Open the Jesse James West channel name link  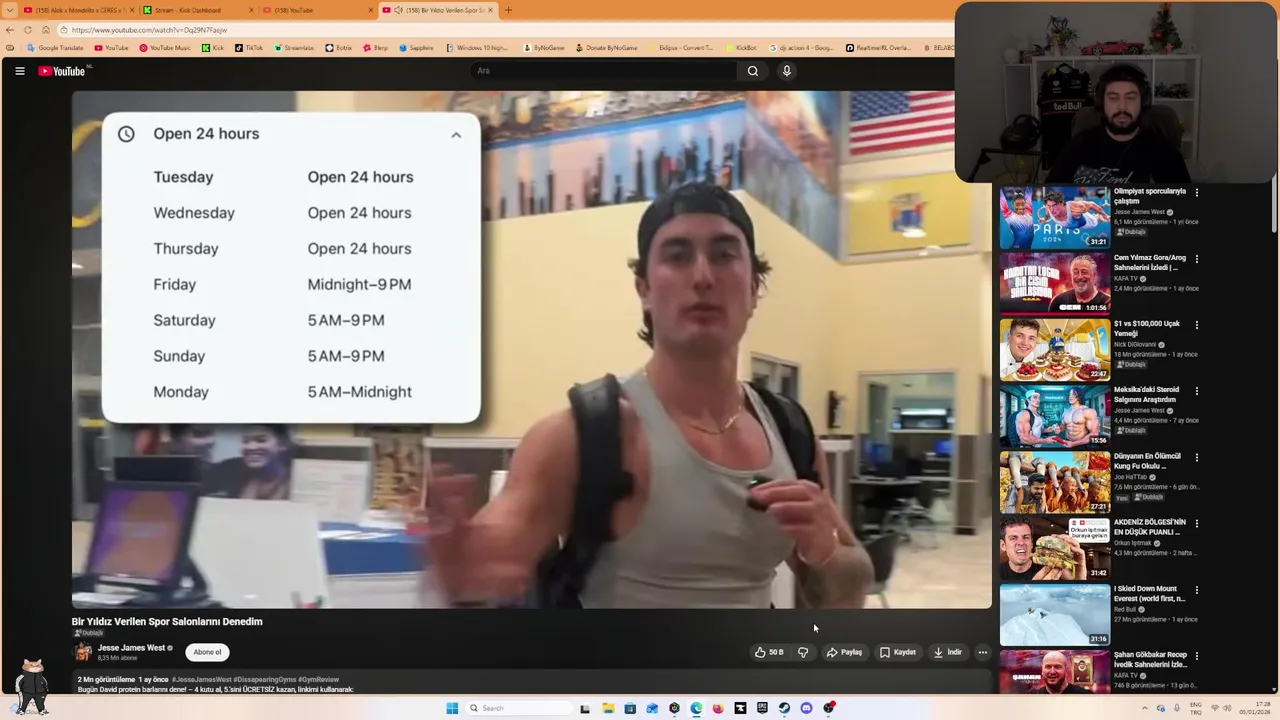(131, 648)
